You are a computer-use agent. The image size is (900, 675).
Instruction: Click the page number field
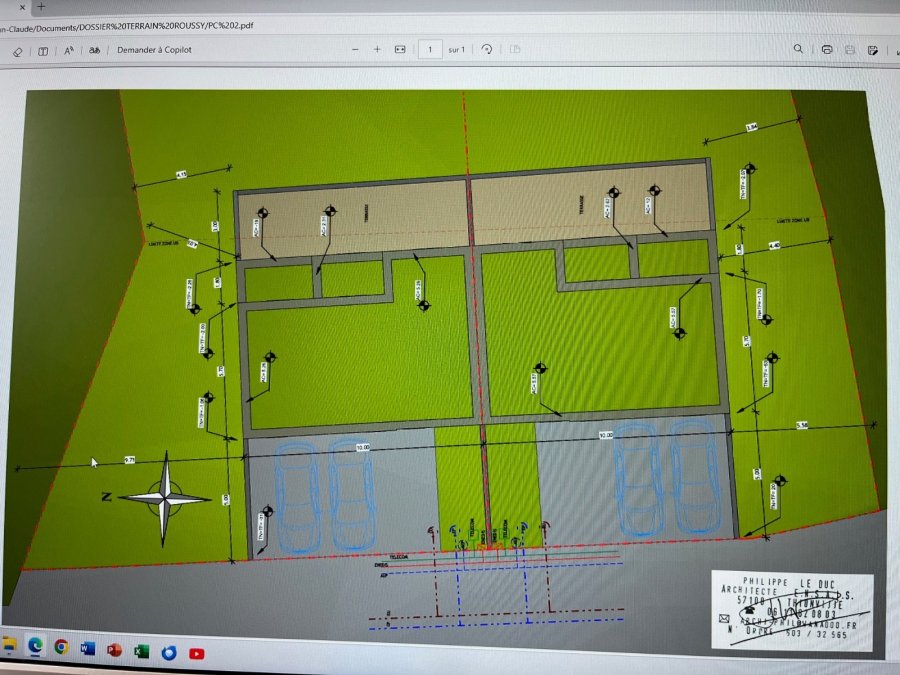(x=430, y=49)
